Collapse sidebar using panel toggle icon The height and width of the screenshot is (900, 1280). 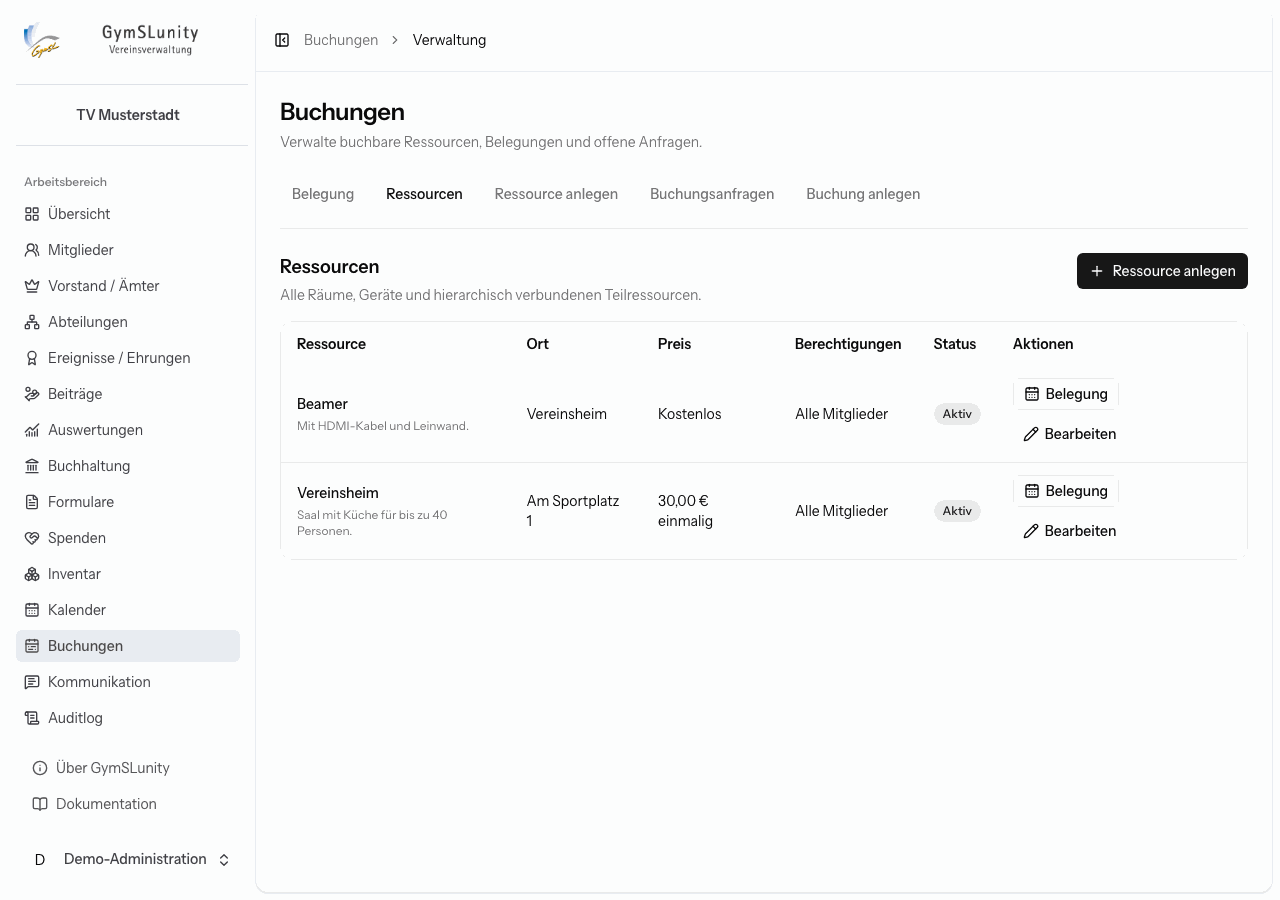[x=282, y=40]
